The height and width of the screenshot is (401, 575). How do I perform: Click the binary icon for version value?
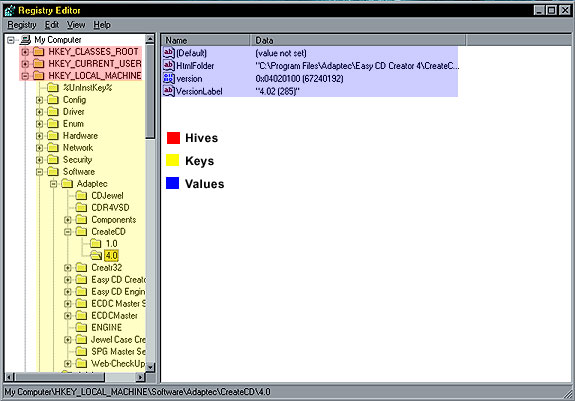coord(168,78)
